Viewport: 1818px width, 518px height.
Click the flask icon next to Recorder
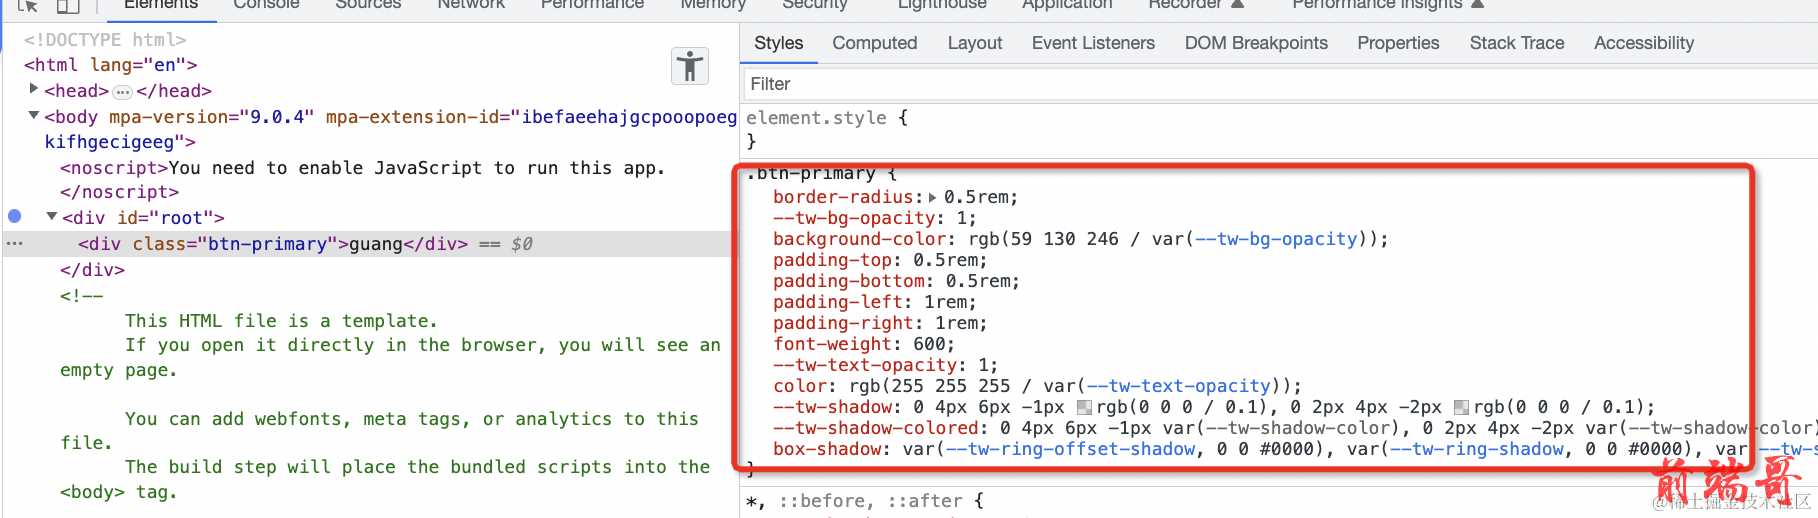click(x=1237, y=5)
